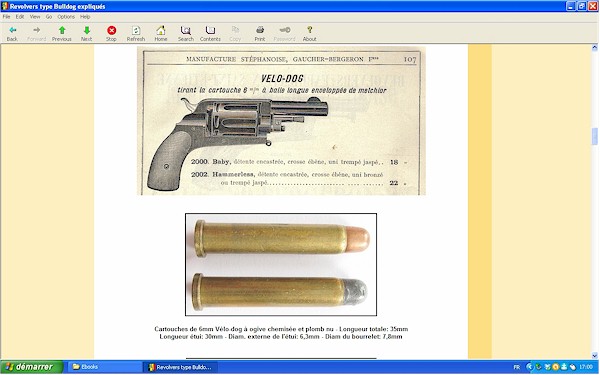This screenshot has height=375, width=600.
Task: Click the caption line starting 'Longueur étui: 30mm'
Action: tap(281, 337)
